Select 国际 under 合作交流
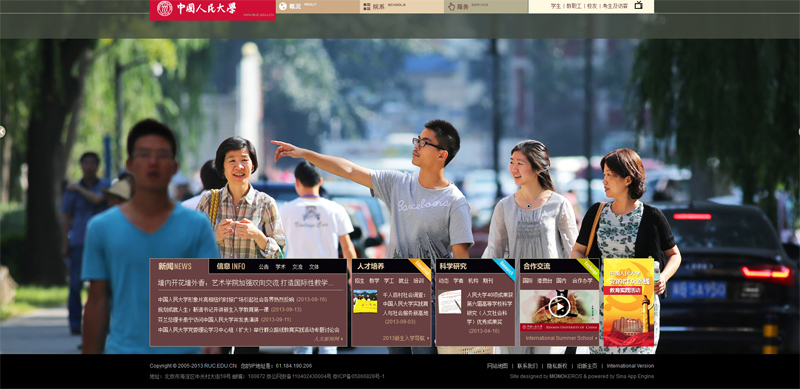The image size is (800, 389). point(528,280)
